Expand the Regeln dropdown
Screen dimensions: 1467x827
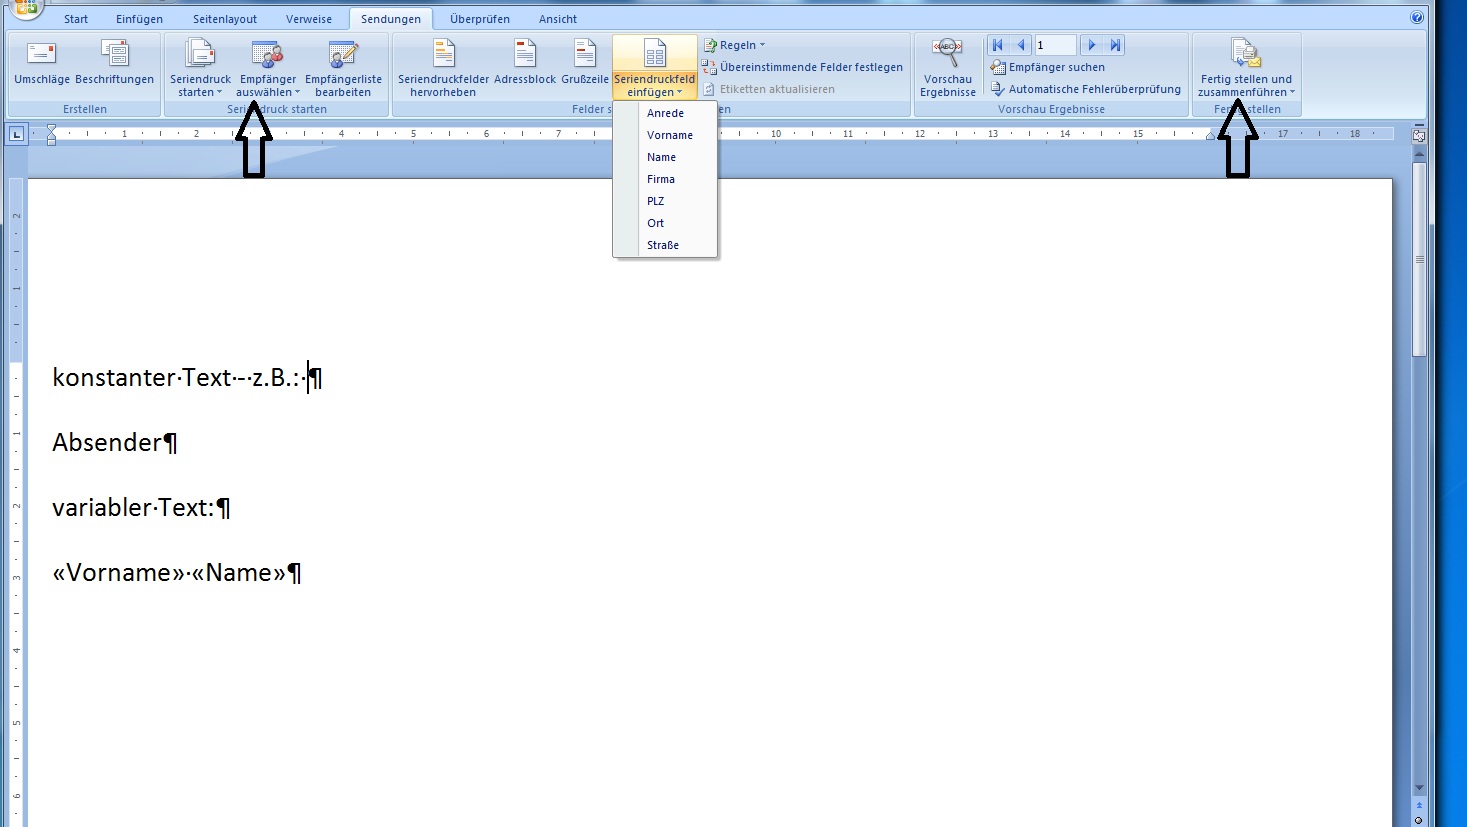pyautogui.click(x=737, y=45)
